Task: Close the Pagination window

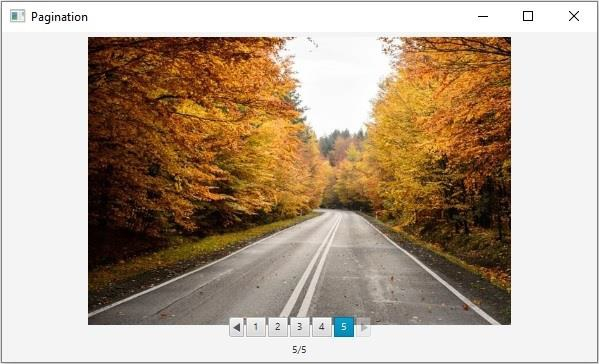Action: (x=574, y=16)
